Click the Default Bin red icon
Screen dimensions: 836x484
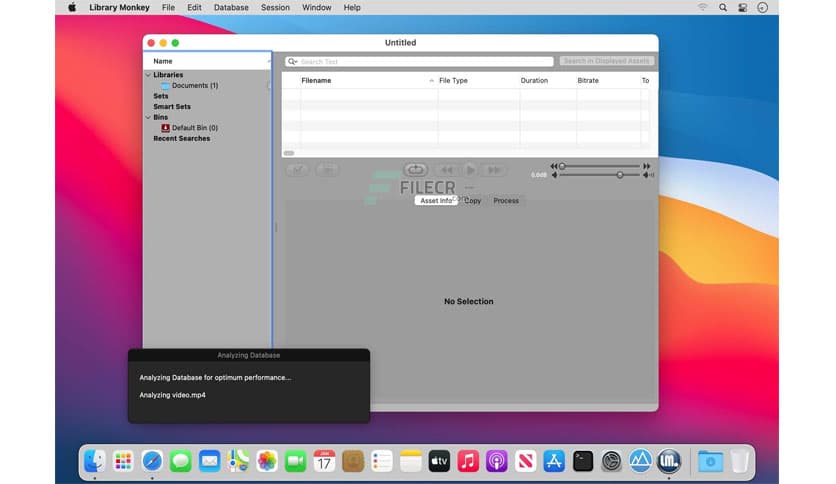tap(165, 128)
